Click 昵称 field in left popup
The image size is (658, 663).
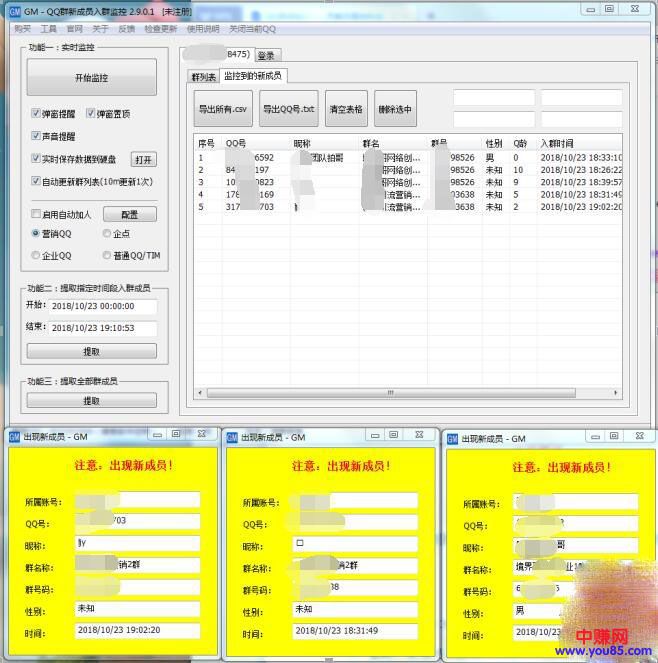click(x=138, y=543)
